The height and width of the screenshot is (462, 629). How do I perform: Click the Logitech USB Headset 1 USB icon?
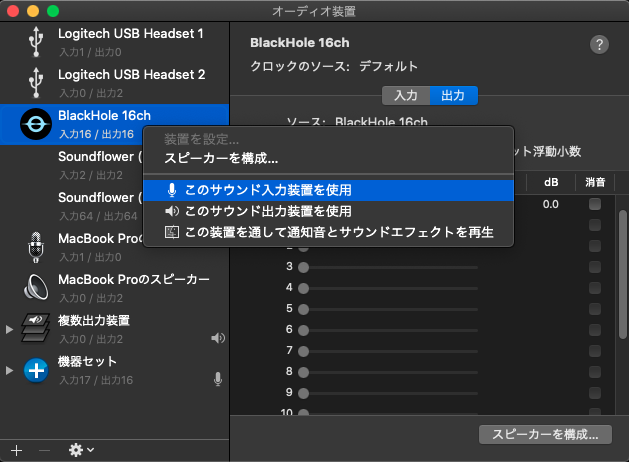click(x=36, y=42)
